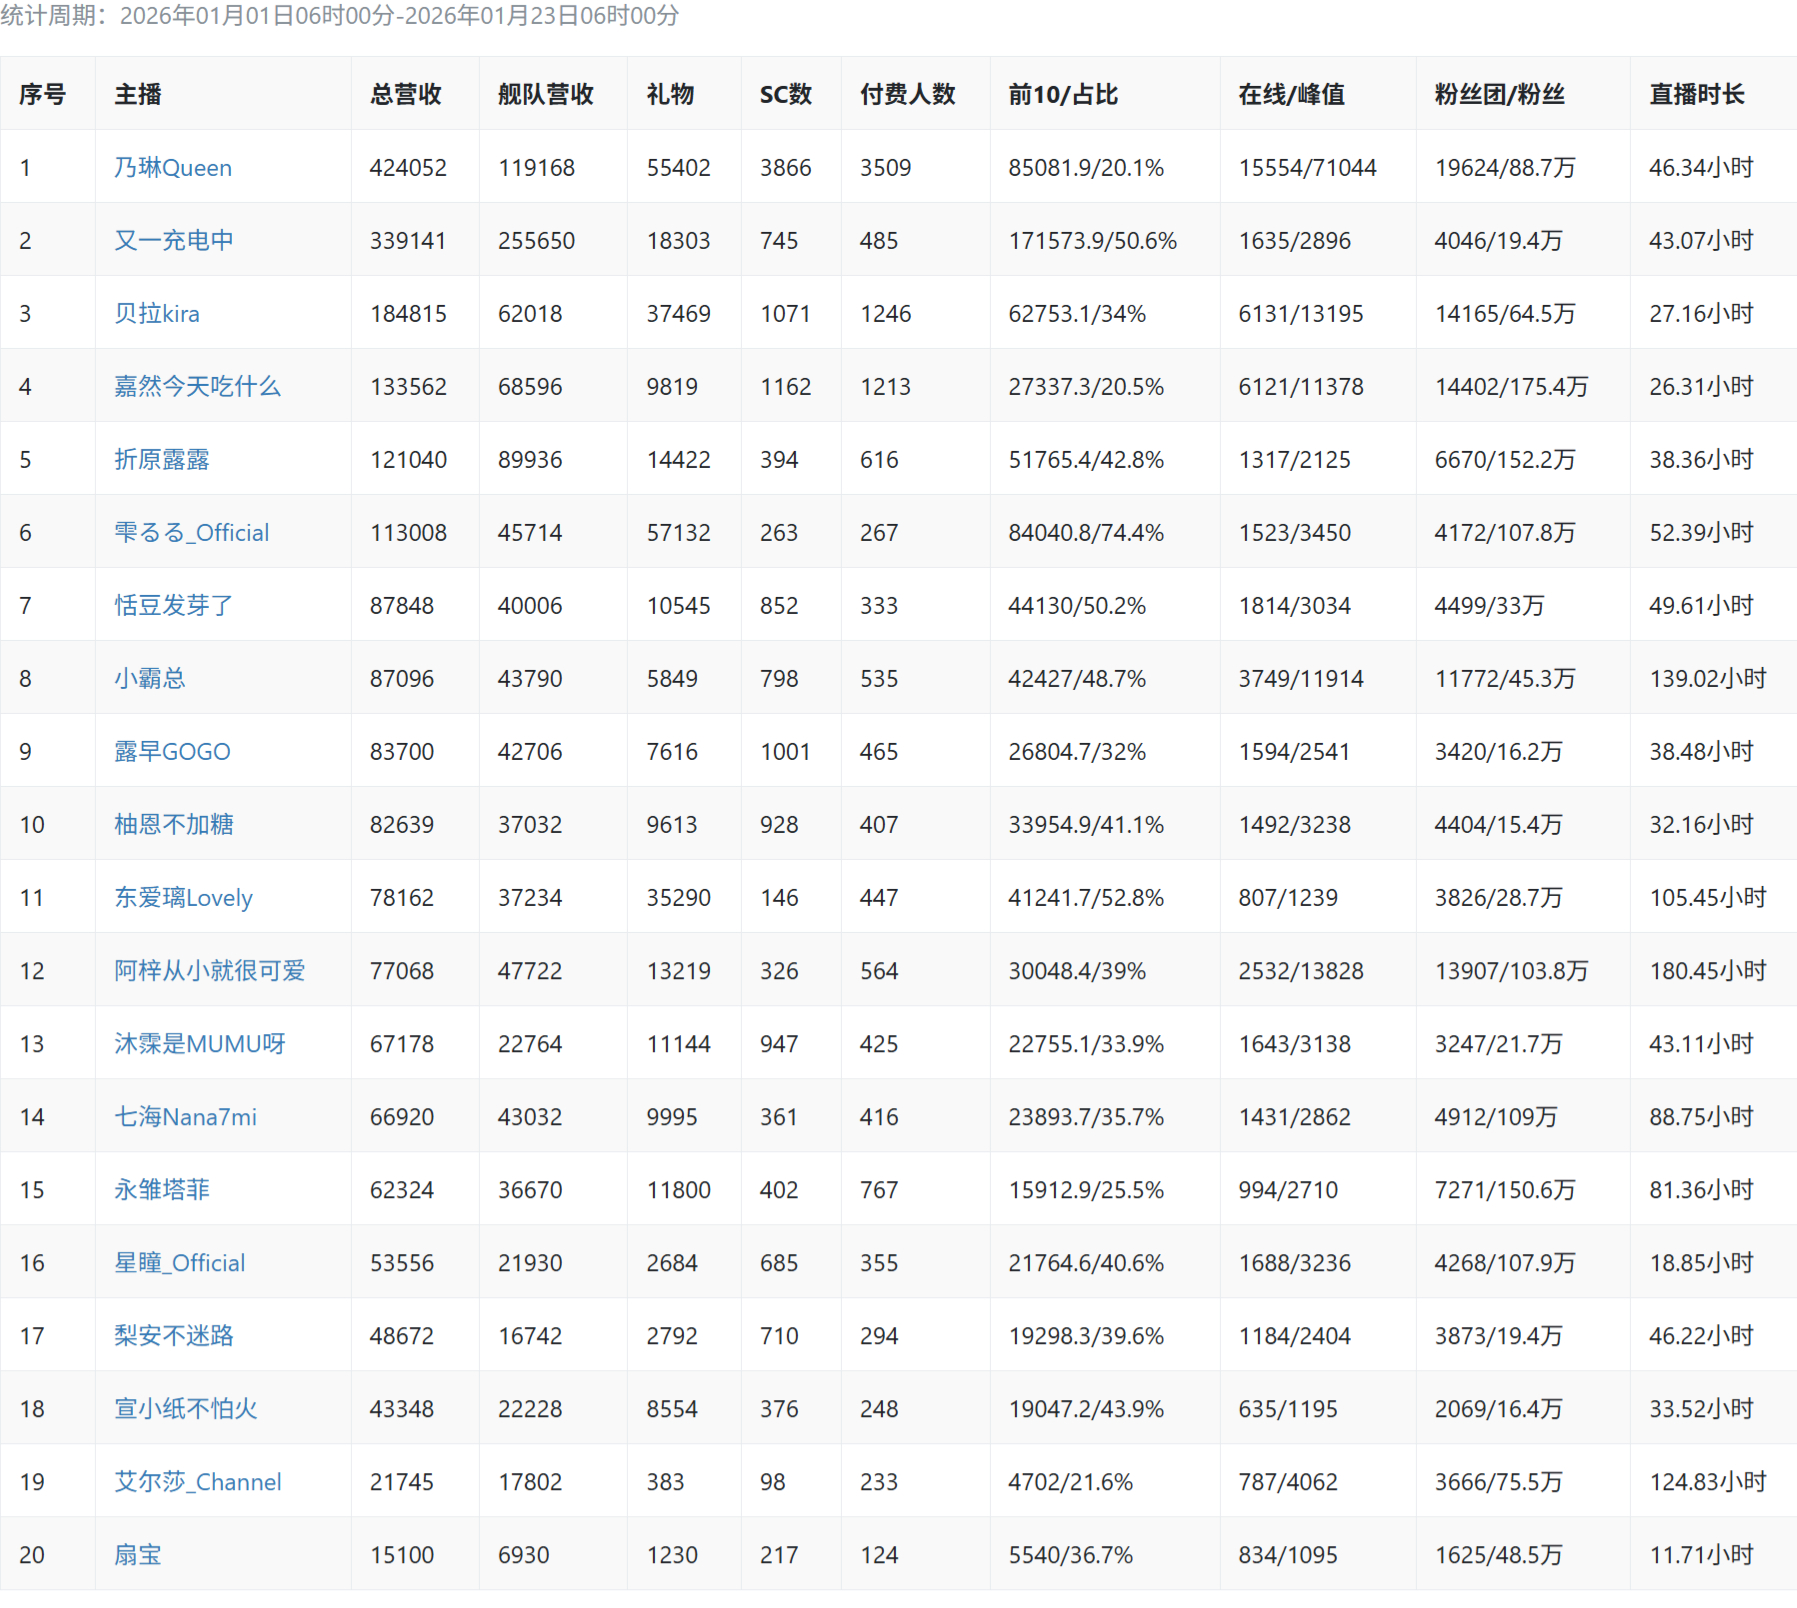Image resolution: width=1797 pixels, height=1608 pixels.
Task: Click the 付费人数 column header
Action: 907,95
